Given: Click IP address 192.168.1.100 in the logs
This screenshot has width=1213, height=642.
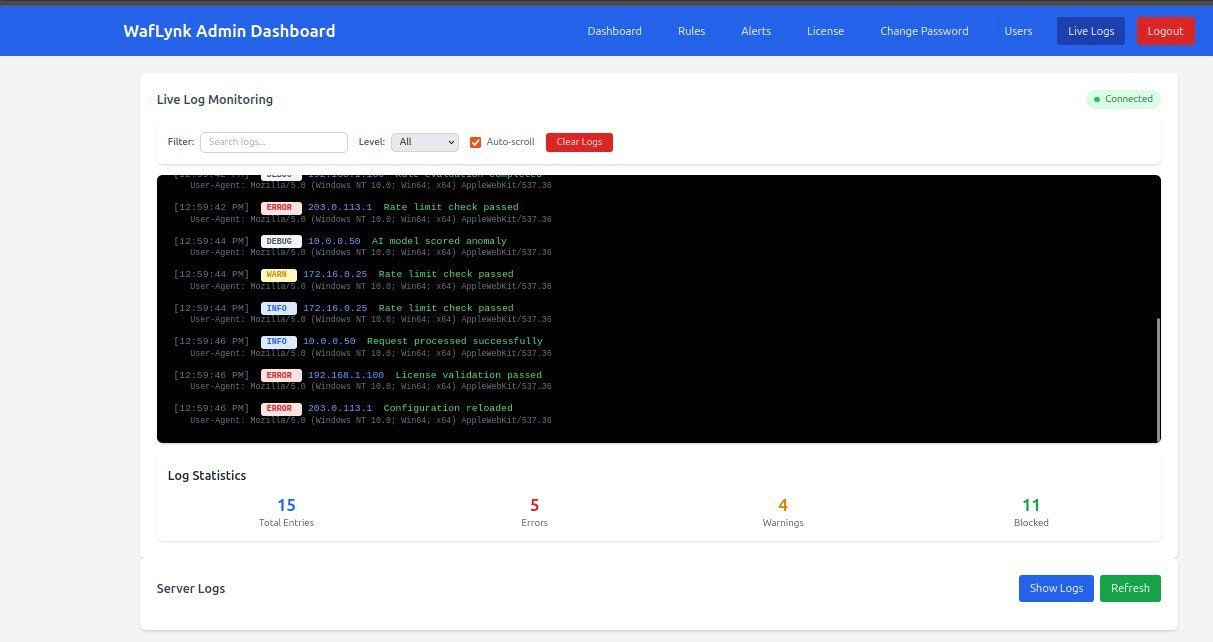Looking at the screenshot, I should coord(346,375).
